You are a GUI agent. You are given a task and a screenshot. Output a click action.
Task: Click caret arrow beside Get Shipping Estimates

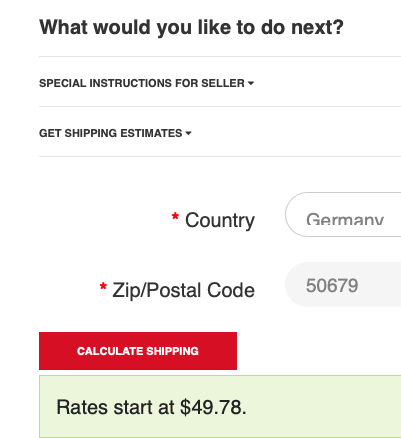tap(188, 133)
